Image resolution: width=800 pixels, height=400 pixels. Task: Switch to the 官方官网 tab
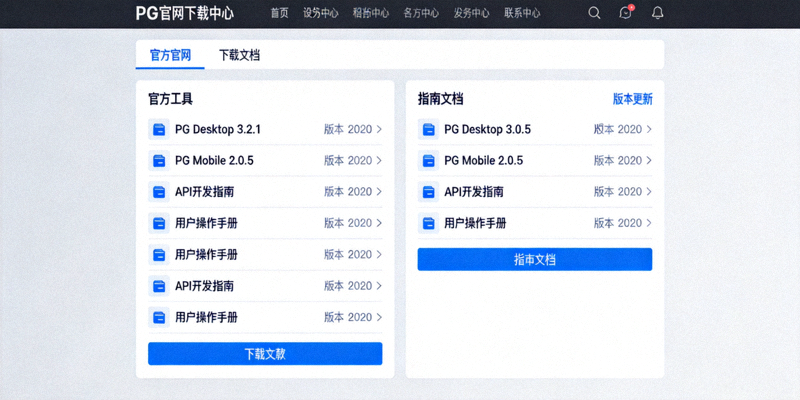point(170,55)
